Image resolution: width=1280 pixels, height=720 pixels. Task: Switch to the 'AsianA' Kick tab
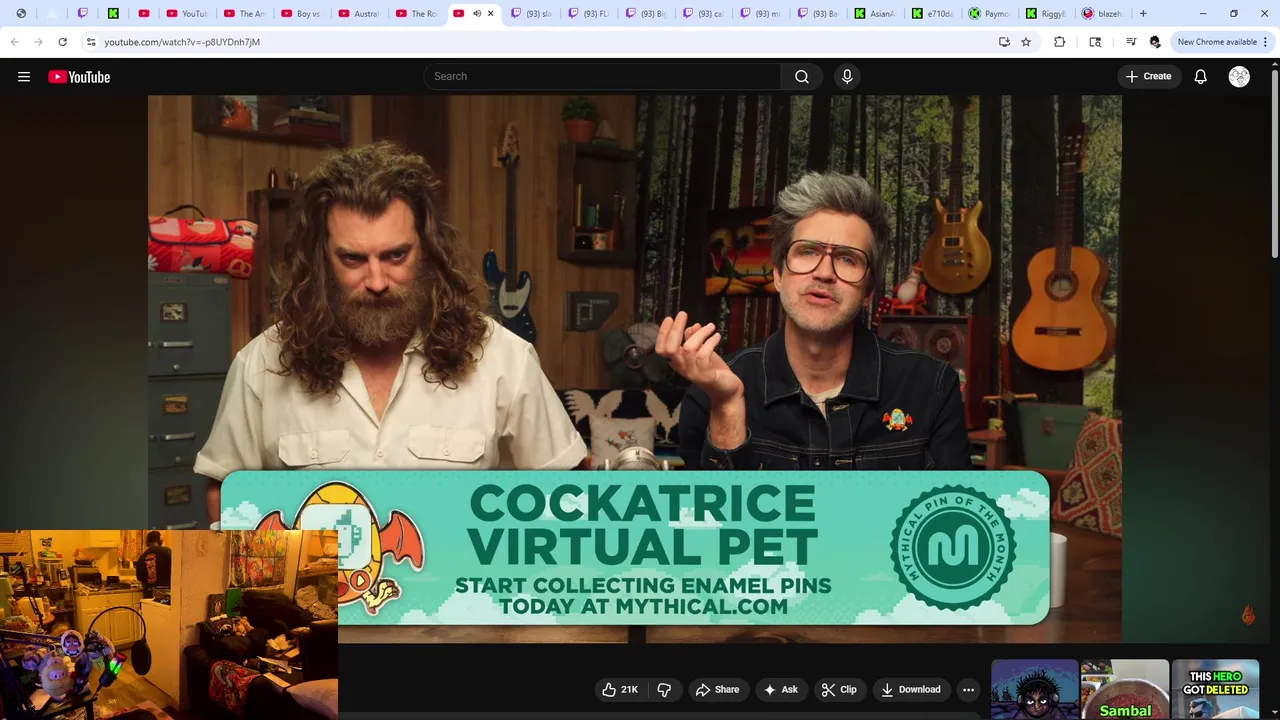coord(877,14)
